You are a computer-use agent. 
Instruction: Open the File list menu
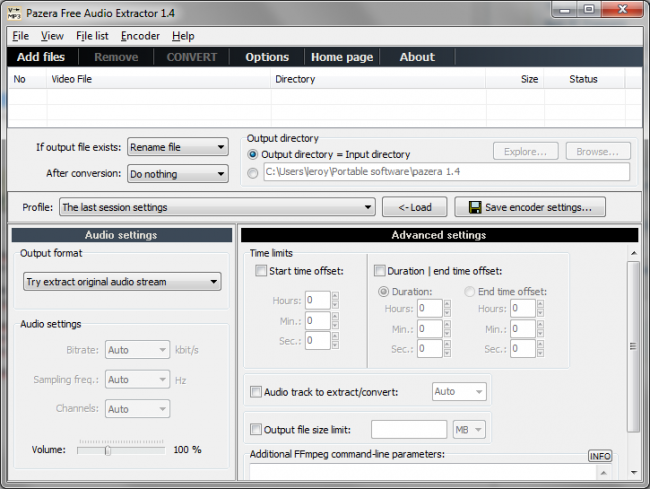pos(92,36)
